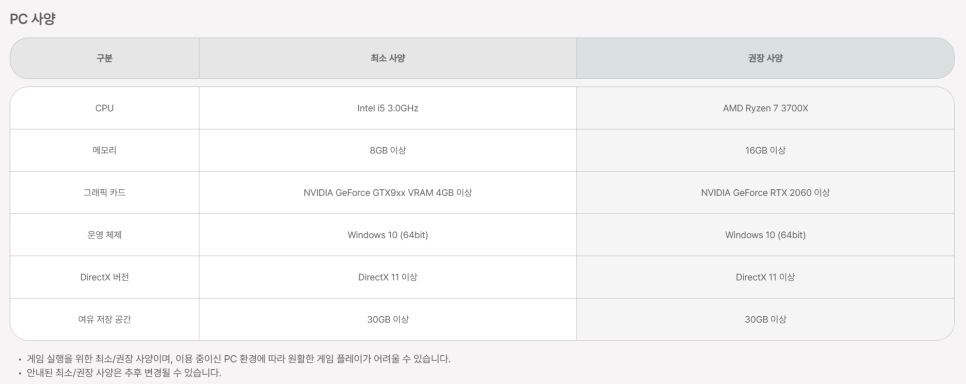This screenshot has width=966, height=384.
Task: Click the GeForce RTX 2060 이상 cell
Action: coord(765,192)
